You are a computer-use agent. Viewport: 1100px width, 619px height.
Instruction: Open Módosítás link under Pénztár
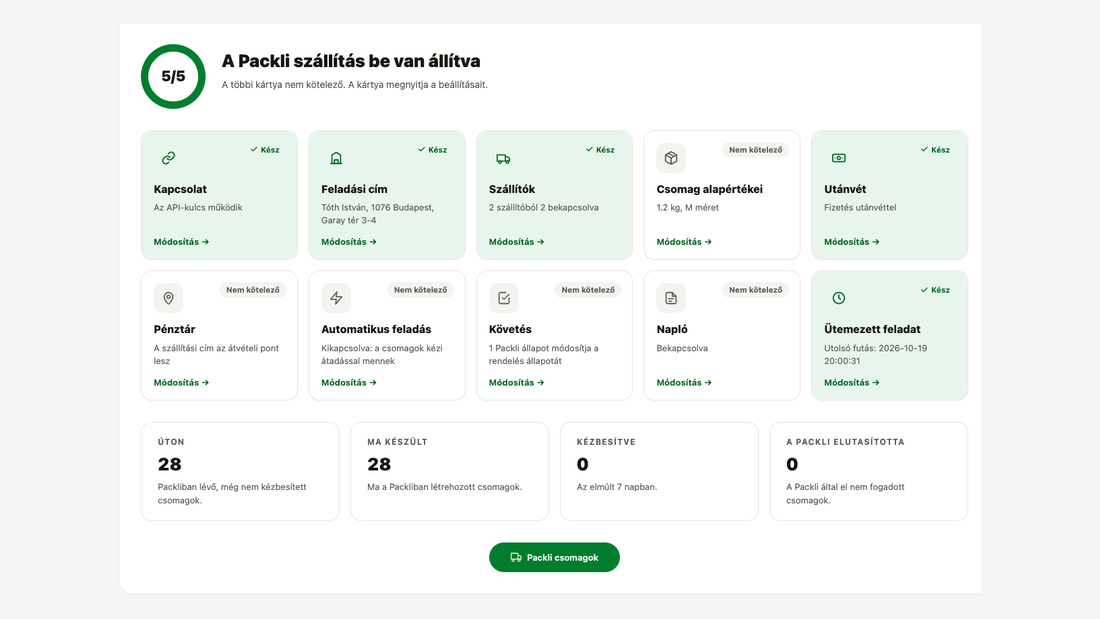[181, 382]
